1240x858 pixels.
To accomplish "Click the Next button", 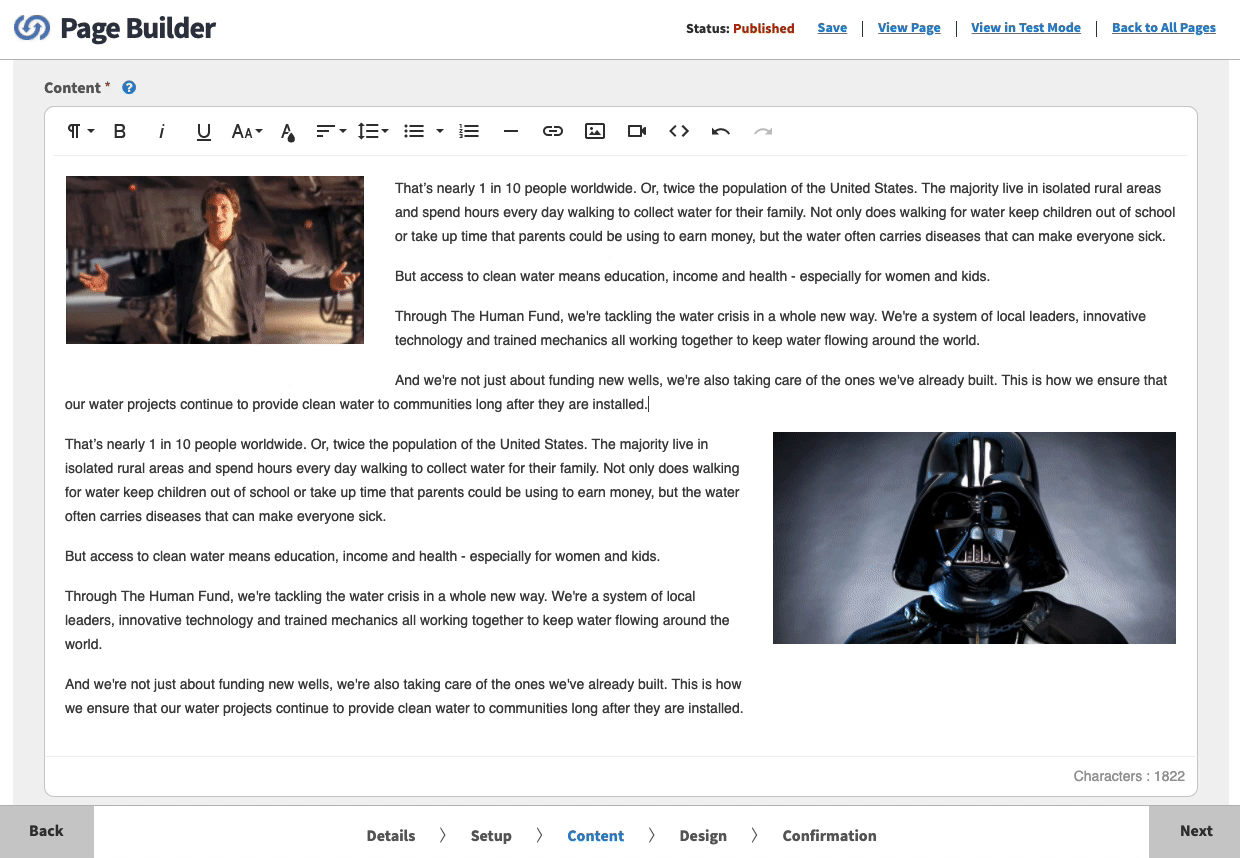I will click(1195, 832).
